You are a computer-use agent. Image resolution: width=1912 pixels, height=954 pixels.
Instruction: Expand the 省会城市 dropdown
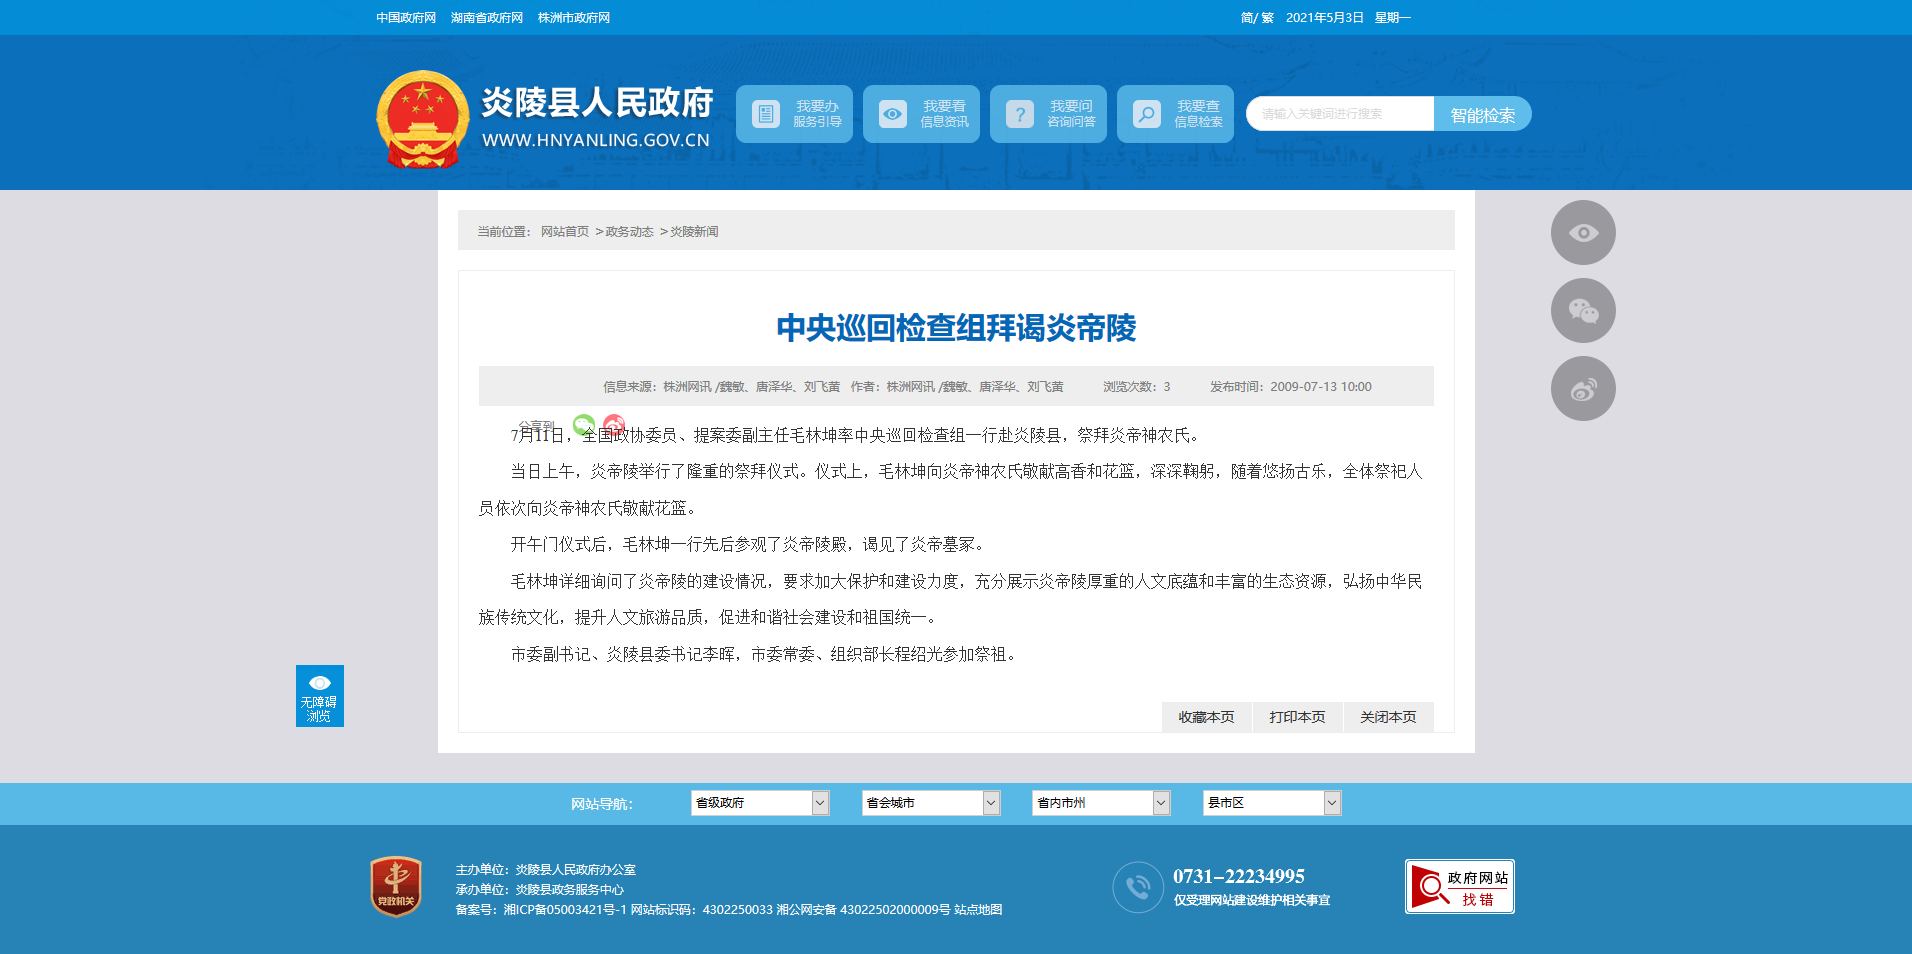(930, 803)
